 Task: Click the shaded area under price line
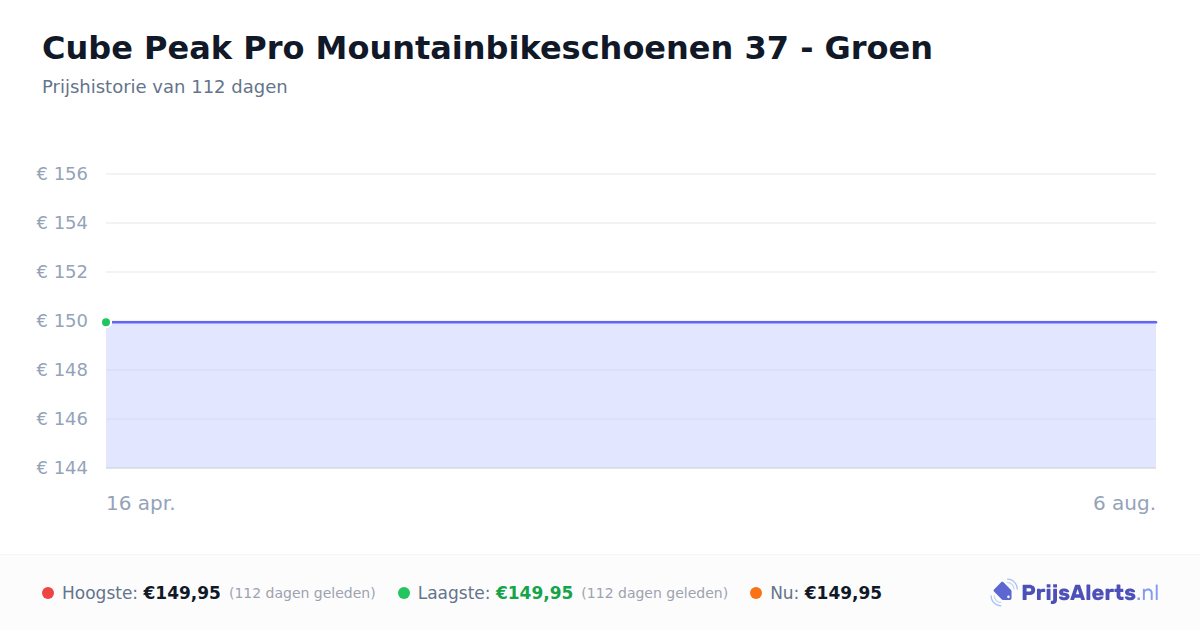click(631, 395)
